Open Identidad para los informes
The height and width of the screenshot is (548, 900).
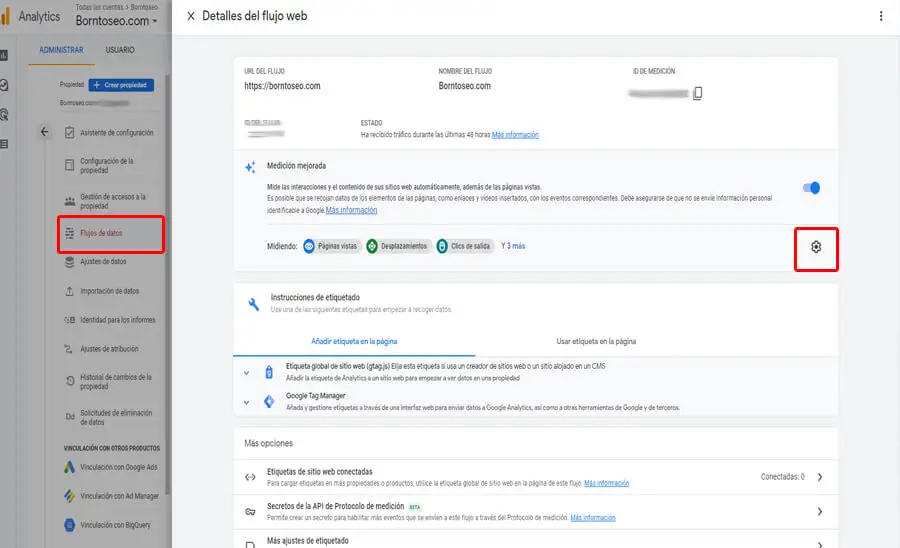pos(109,320)
